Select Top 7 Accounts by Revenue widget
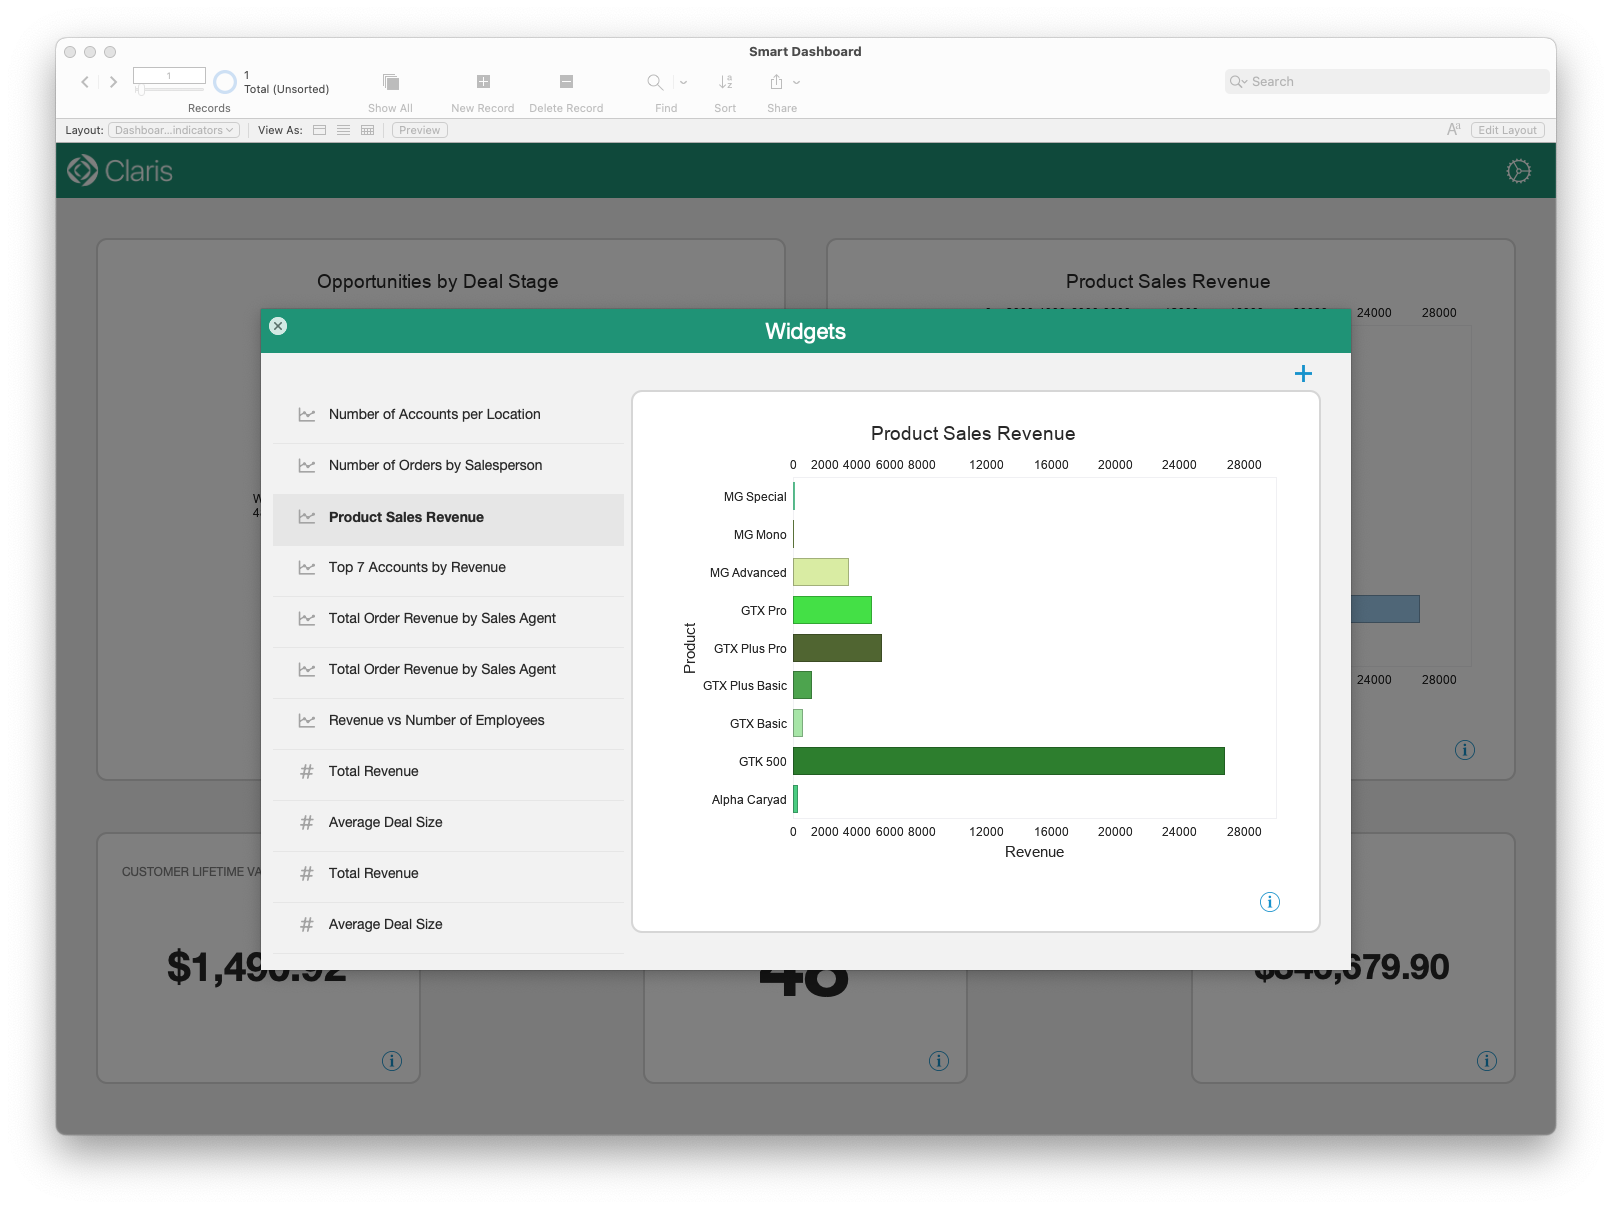 pyautogui.click(x=448, y=567)
